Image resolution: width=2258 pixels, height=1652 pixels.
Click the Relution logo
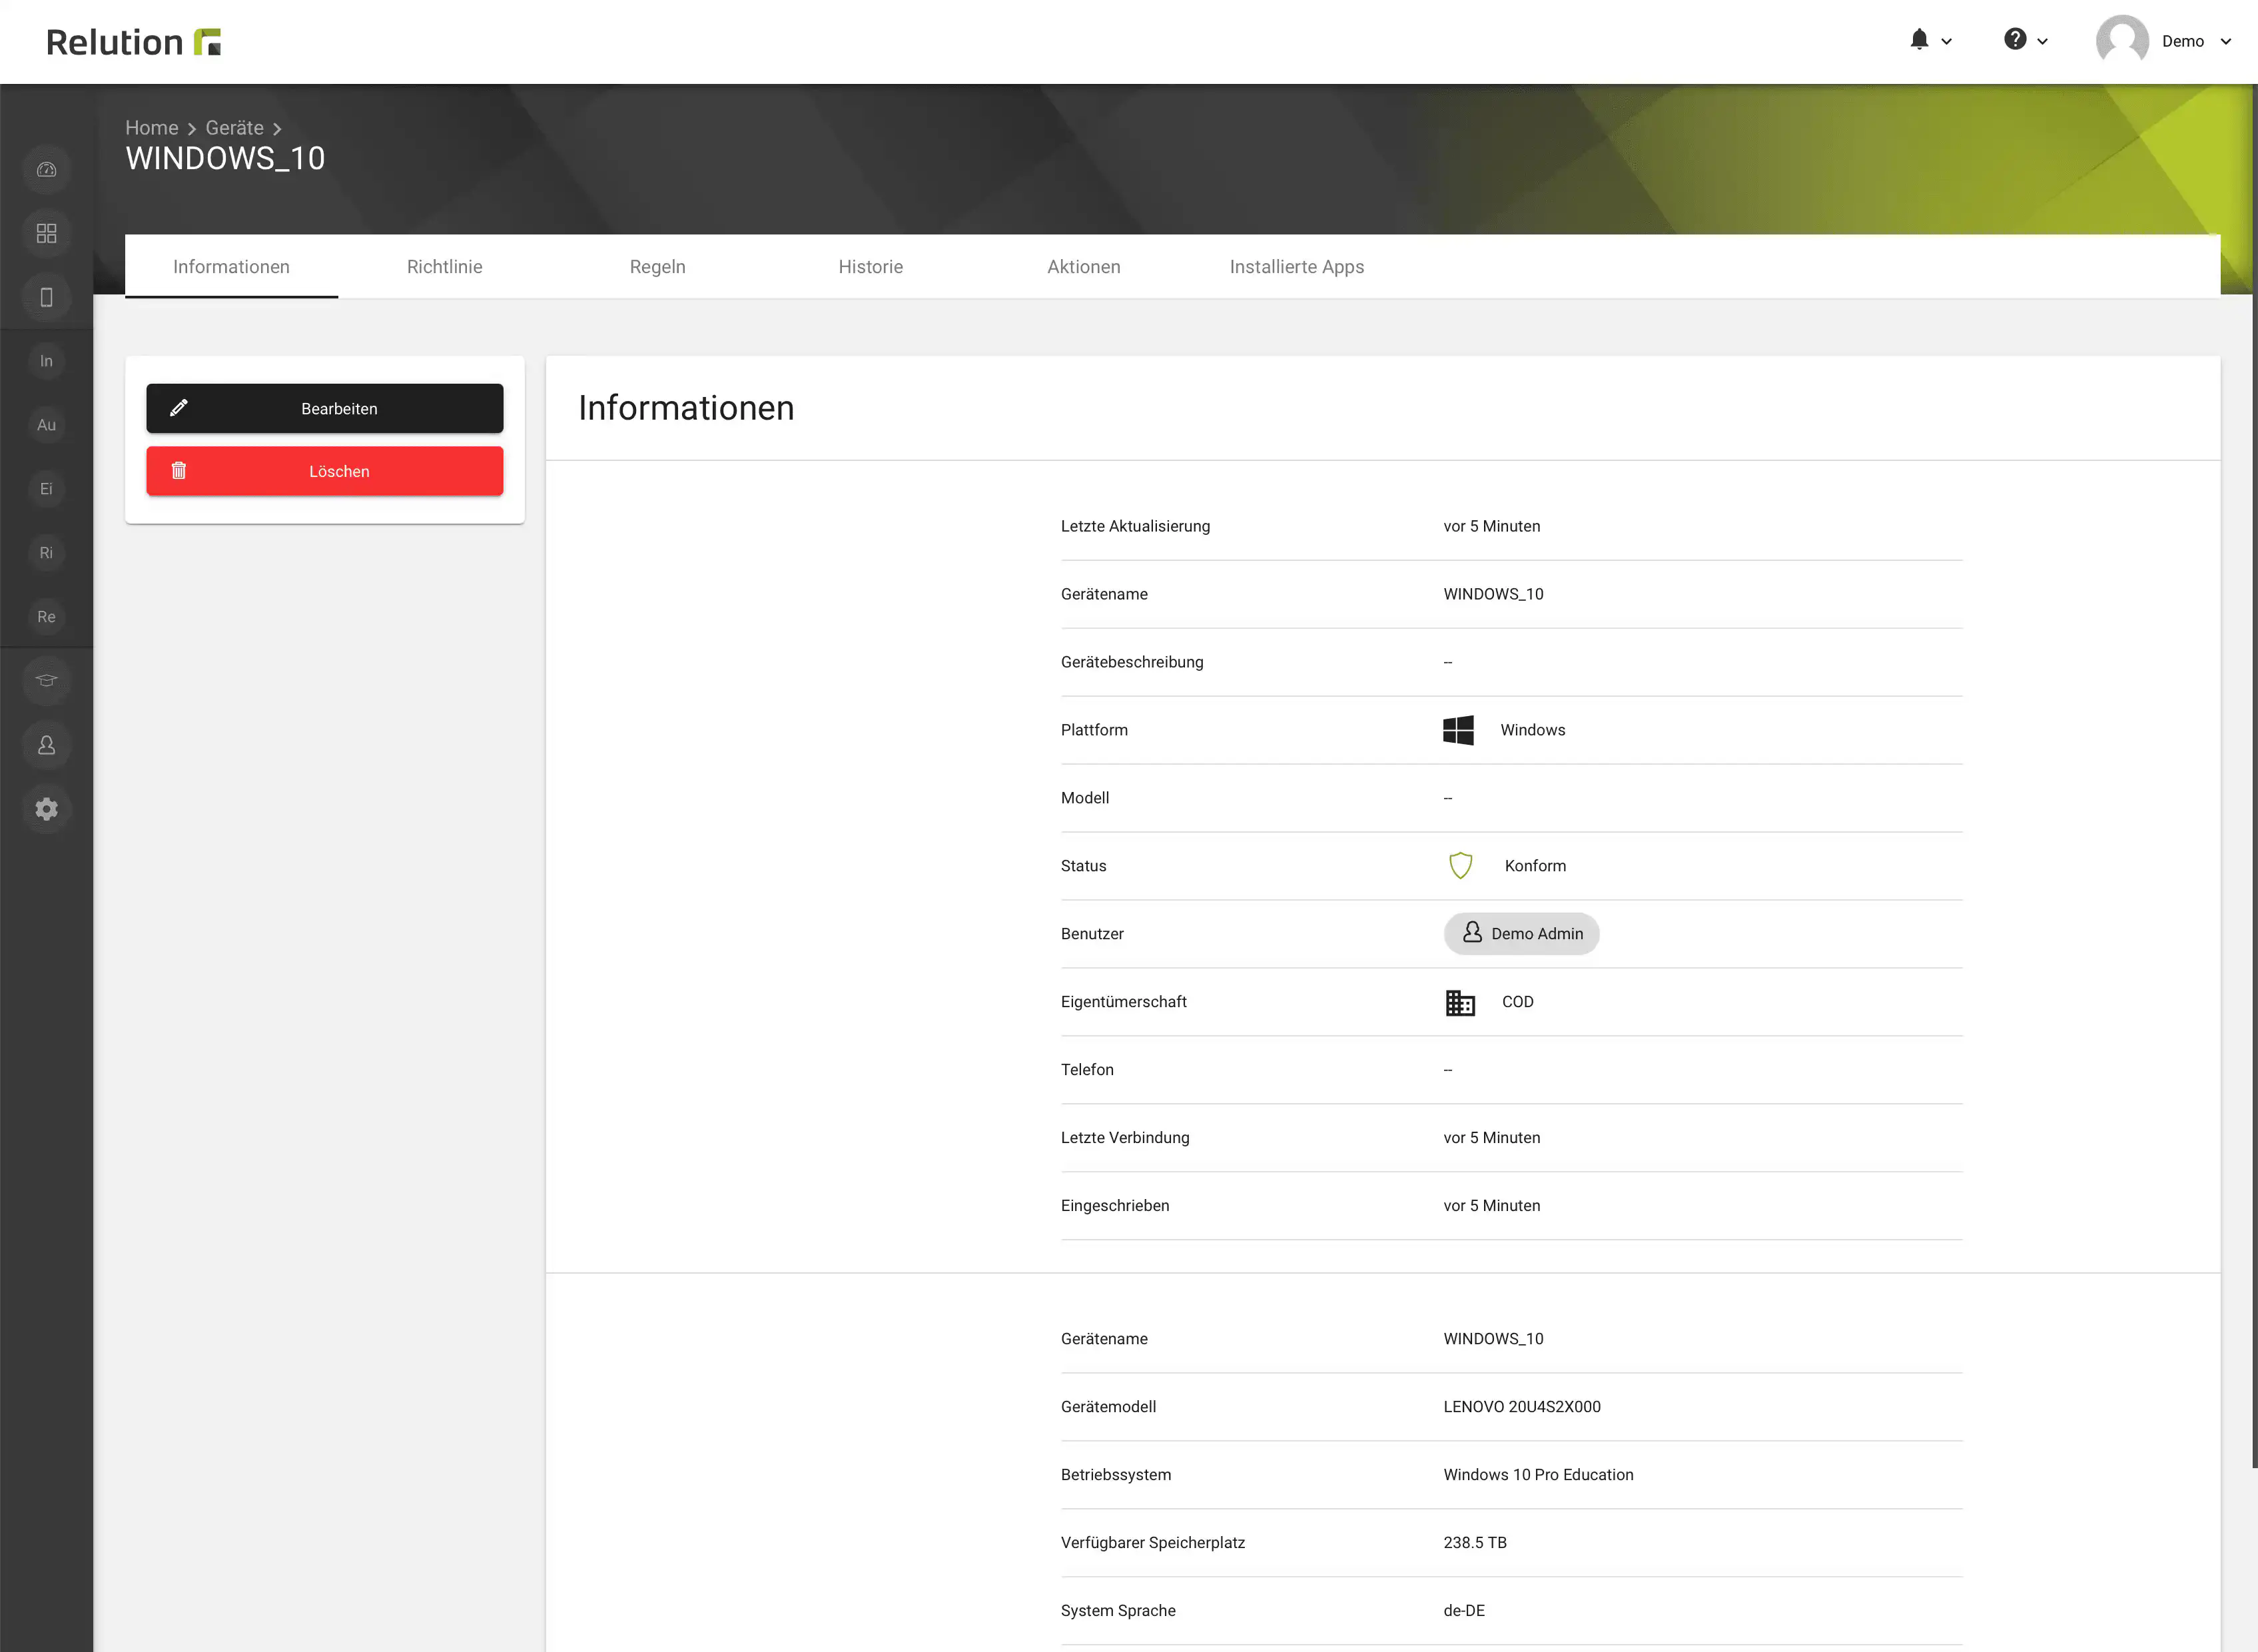click(133, 42)
